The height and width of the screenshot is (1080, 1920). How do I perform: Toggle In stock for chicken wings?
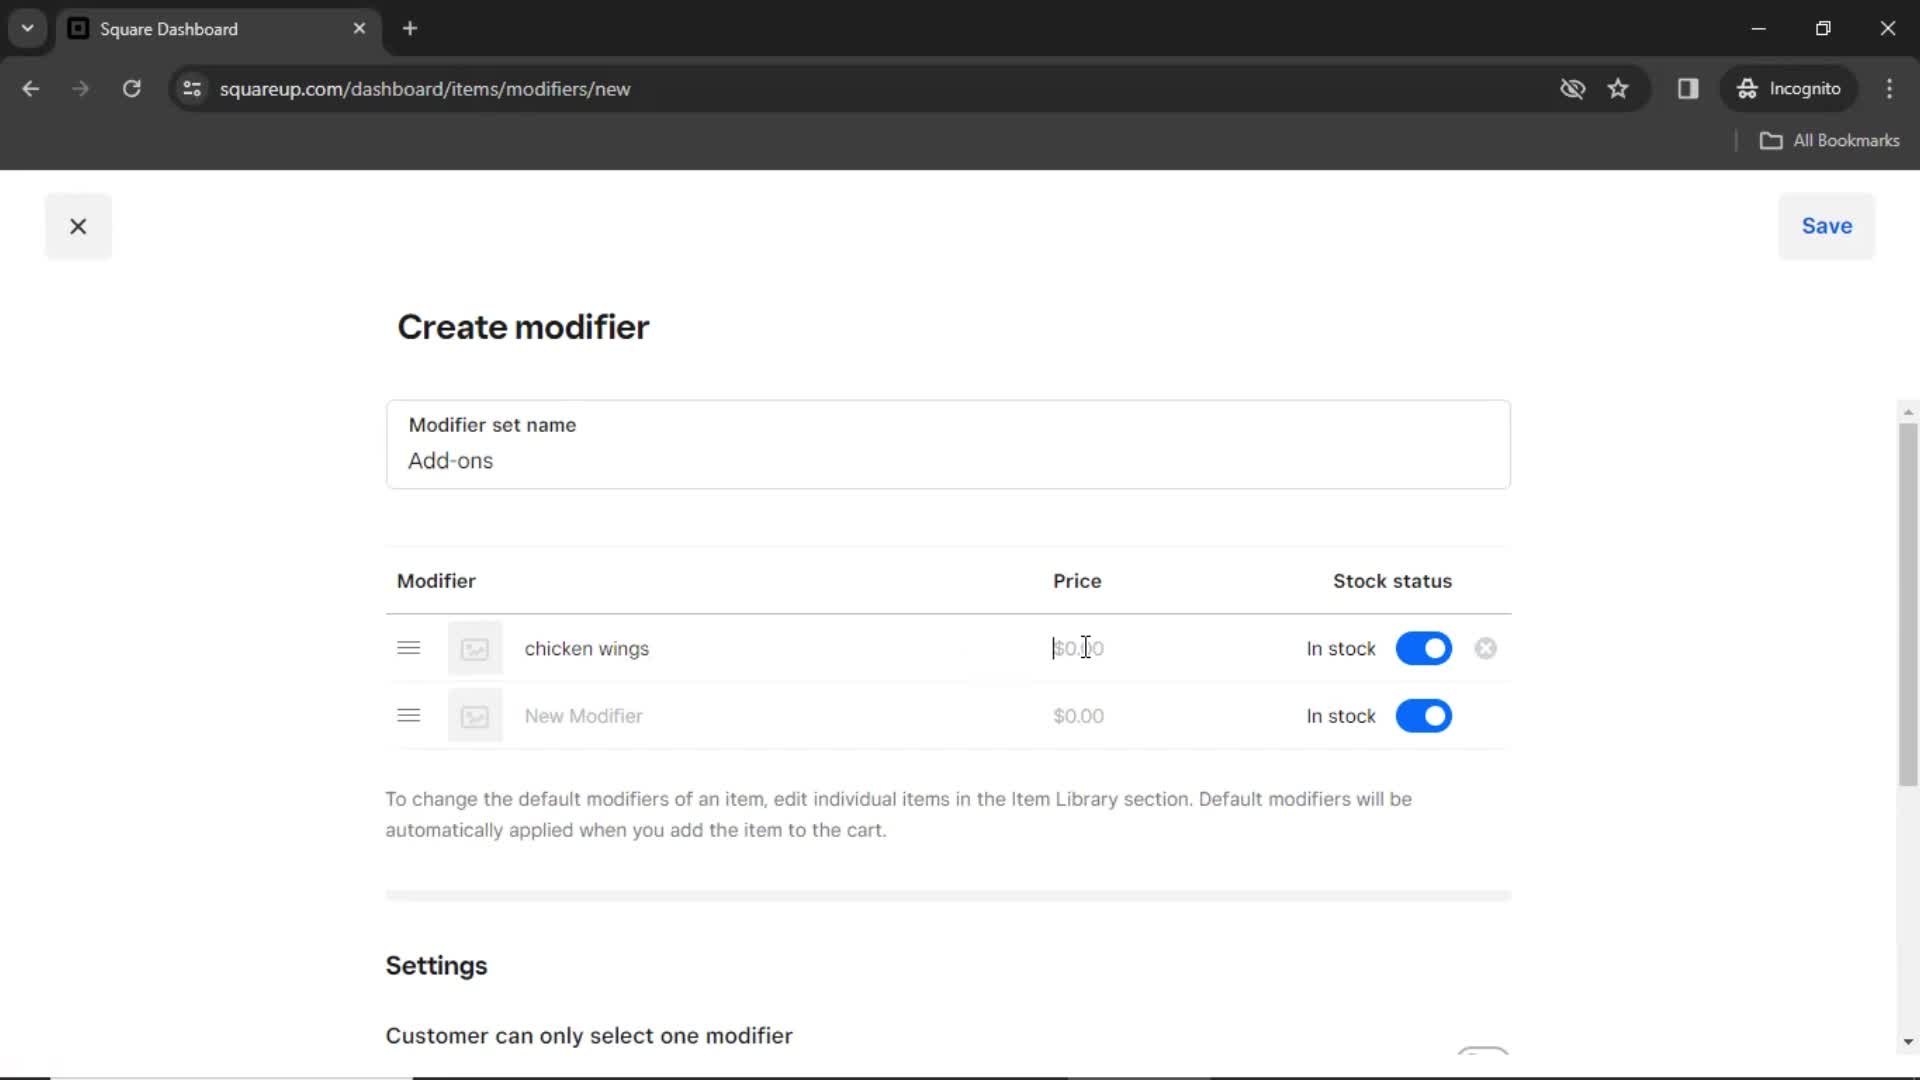[x=1423, y=649]
